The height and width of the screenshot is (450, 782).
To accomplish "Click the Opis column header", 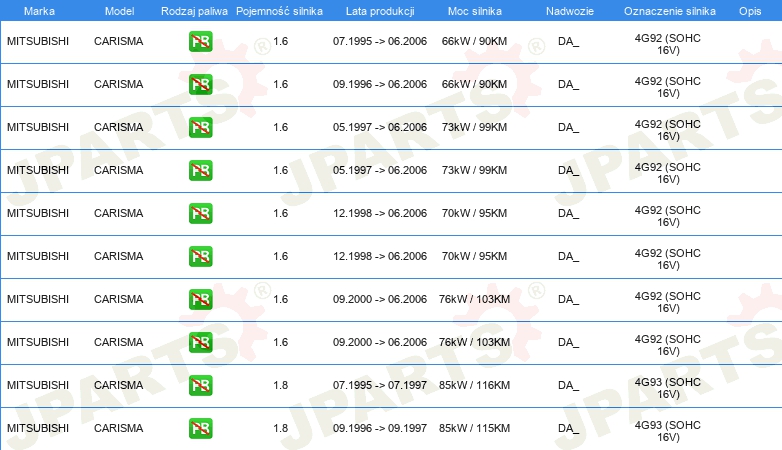I will pos(750,11).
